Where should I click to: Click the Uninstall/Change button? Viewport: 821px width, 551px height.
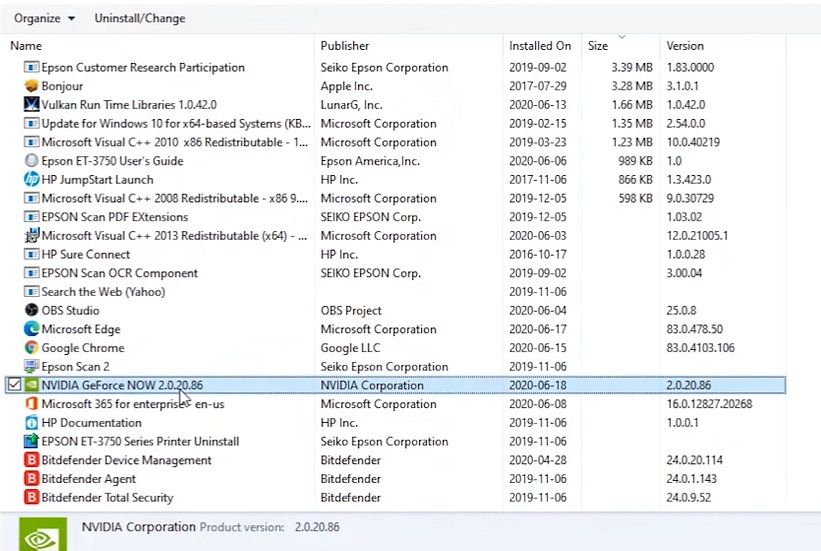click(140, 18)
